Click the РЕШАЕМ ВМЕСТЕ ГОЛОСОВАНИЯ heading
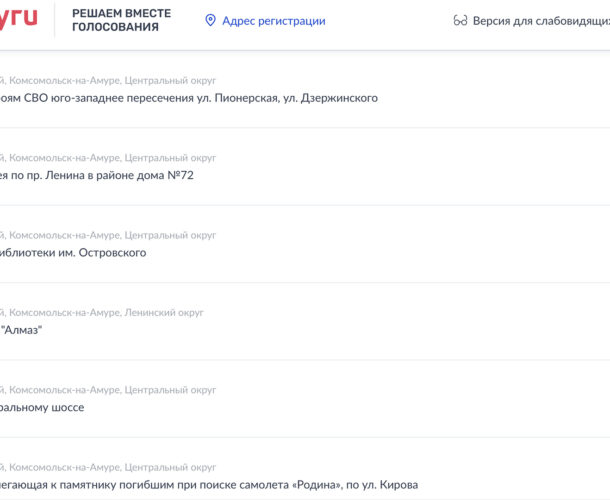 (121, 20)
